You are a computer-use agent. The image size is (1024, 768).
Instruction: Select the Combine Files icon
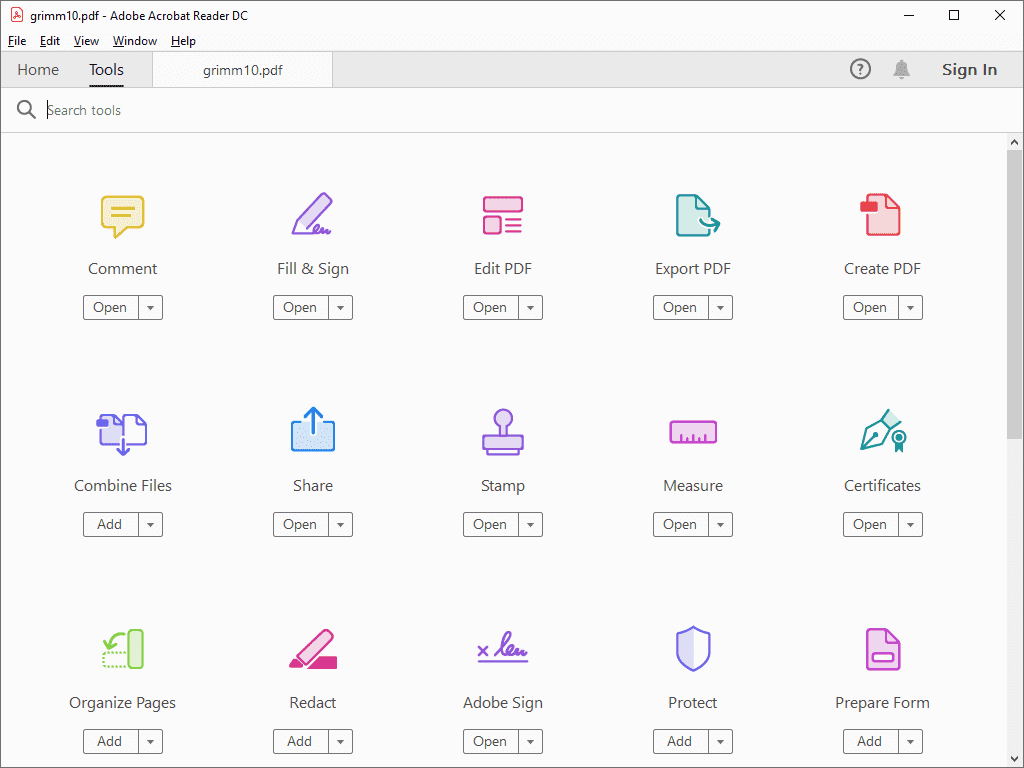(122, 434)
